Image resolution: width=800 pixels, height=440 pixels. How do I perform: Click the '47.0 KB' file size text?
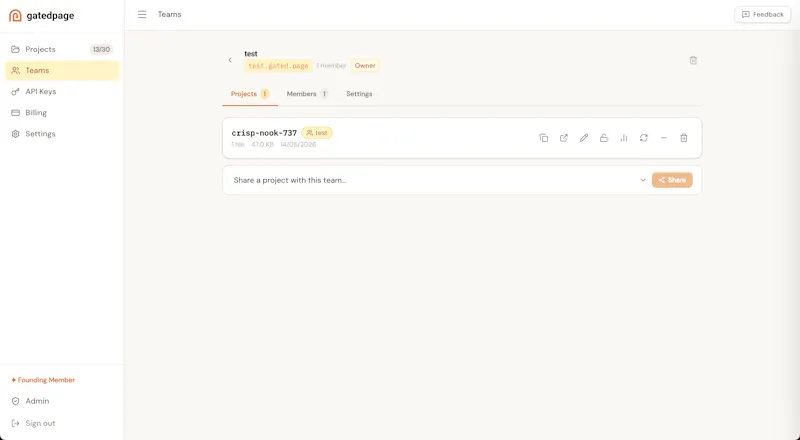tap(262, 145)
